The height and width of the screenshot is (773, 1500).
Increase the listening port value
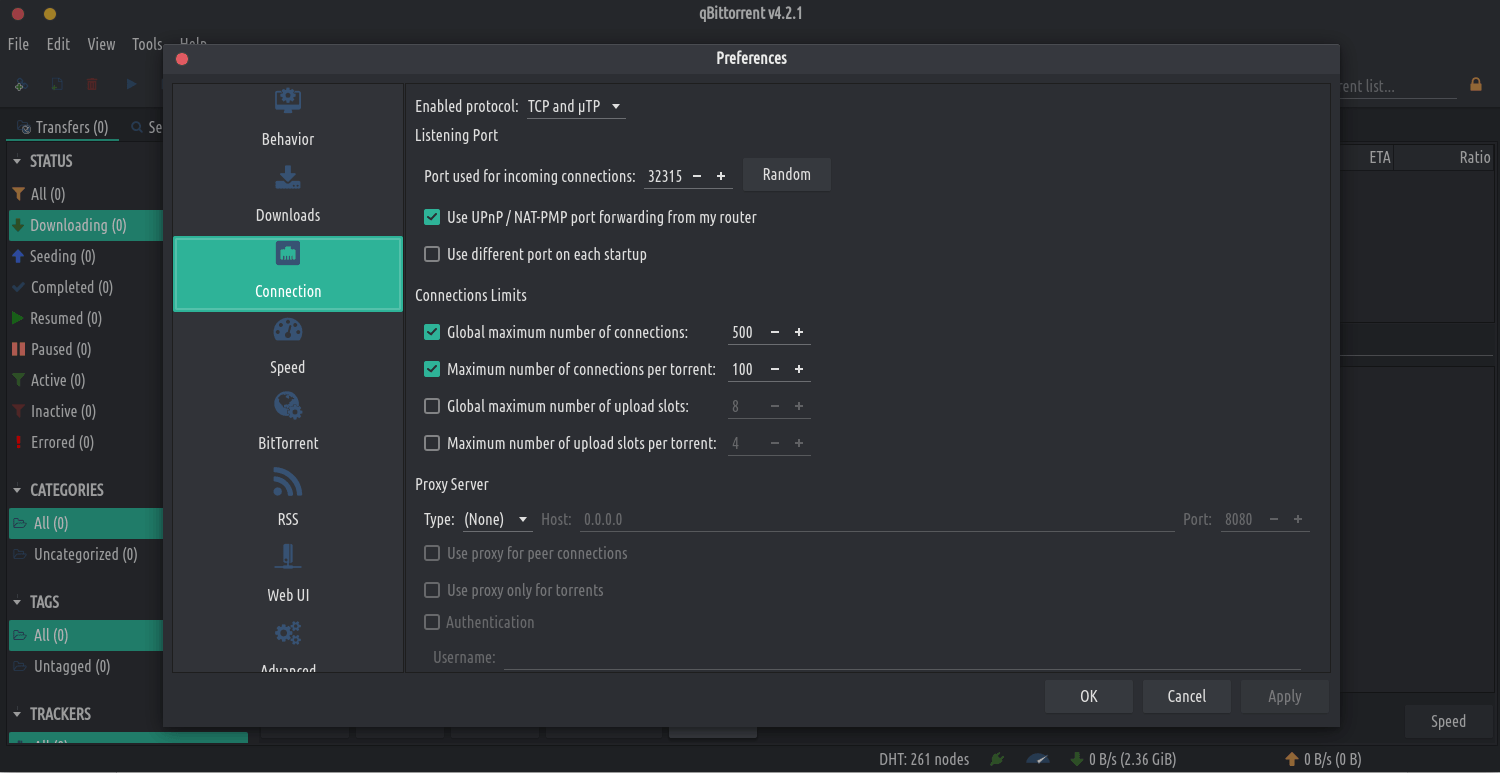[721, 176]
